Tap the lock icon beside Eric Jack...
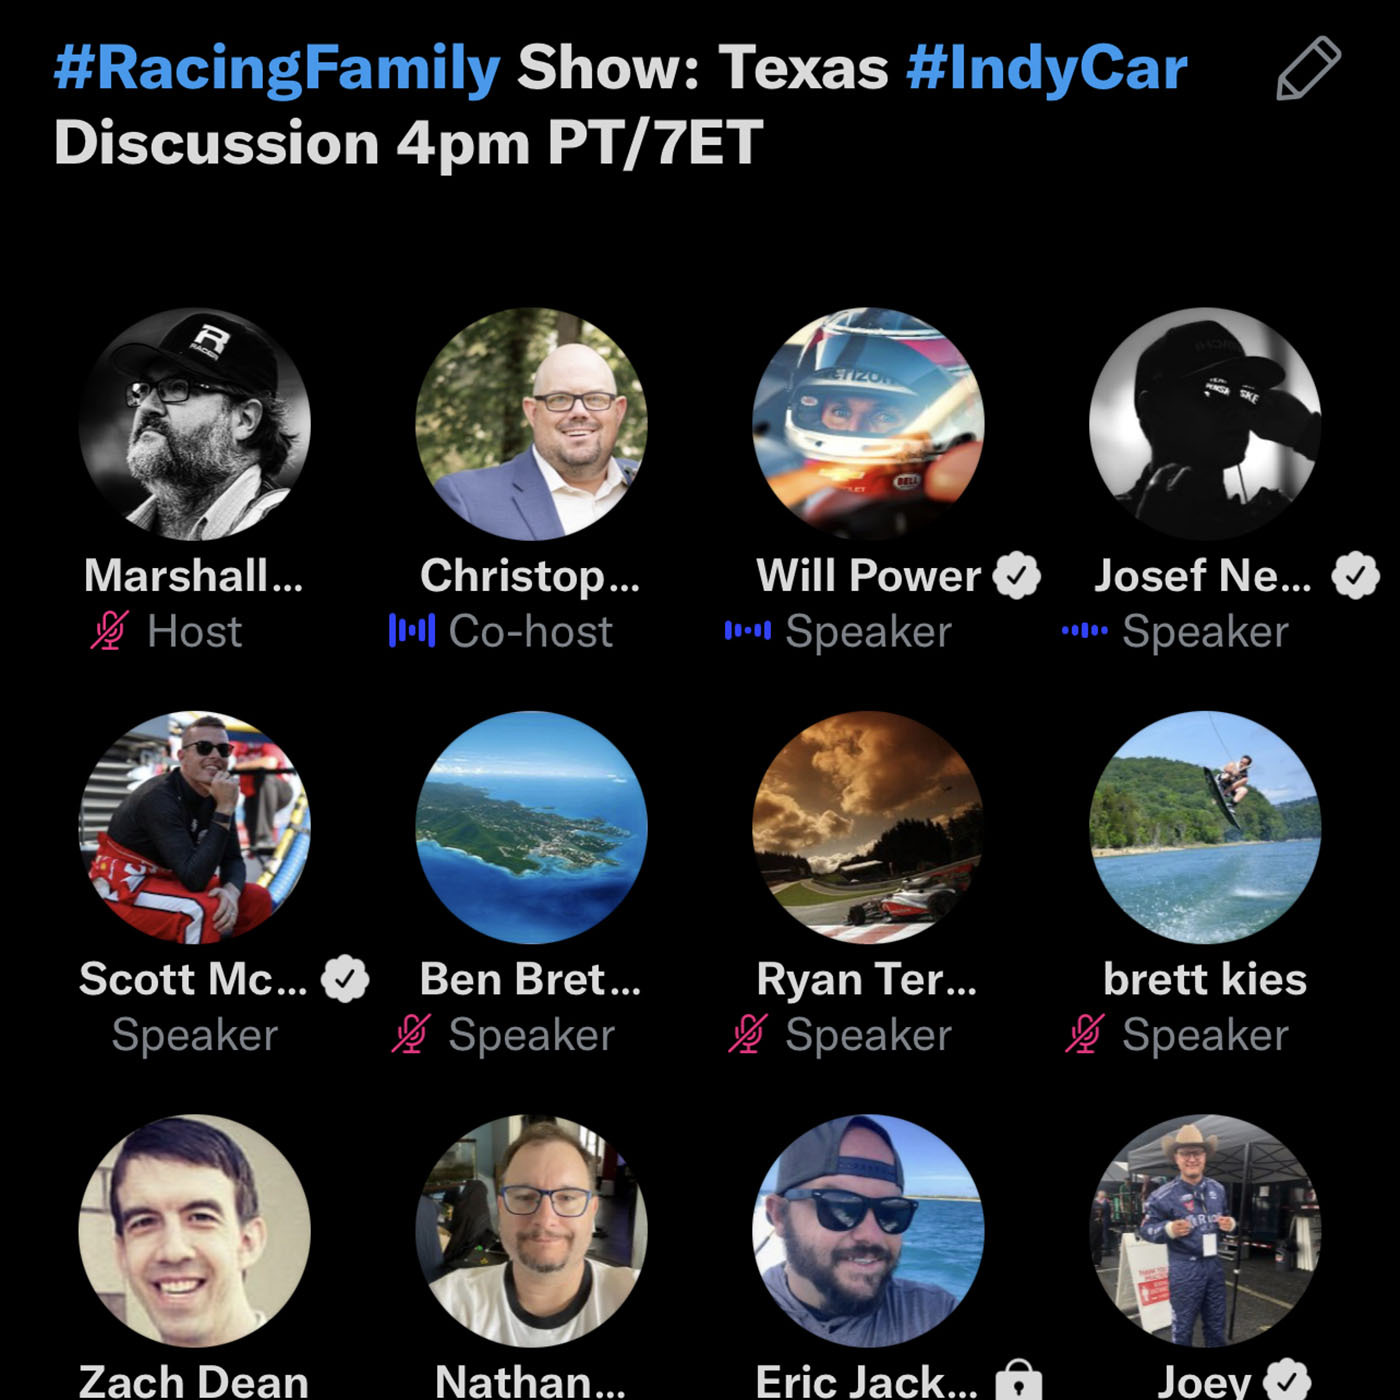1400x1400 pixels. click(1019, 1381)
